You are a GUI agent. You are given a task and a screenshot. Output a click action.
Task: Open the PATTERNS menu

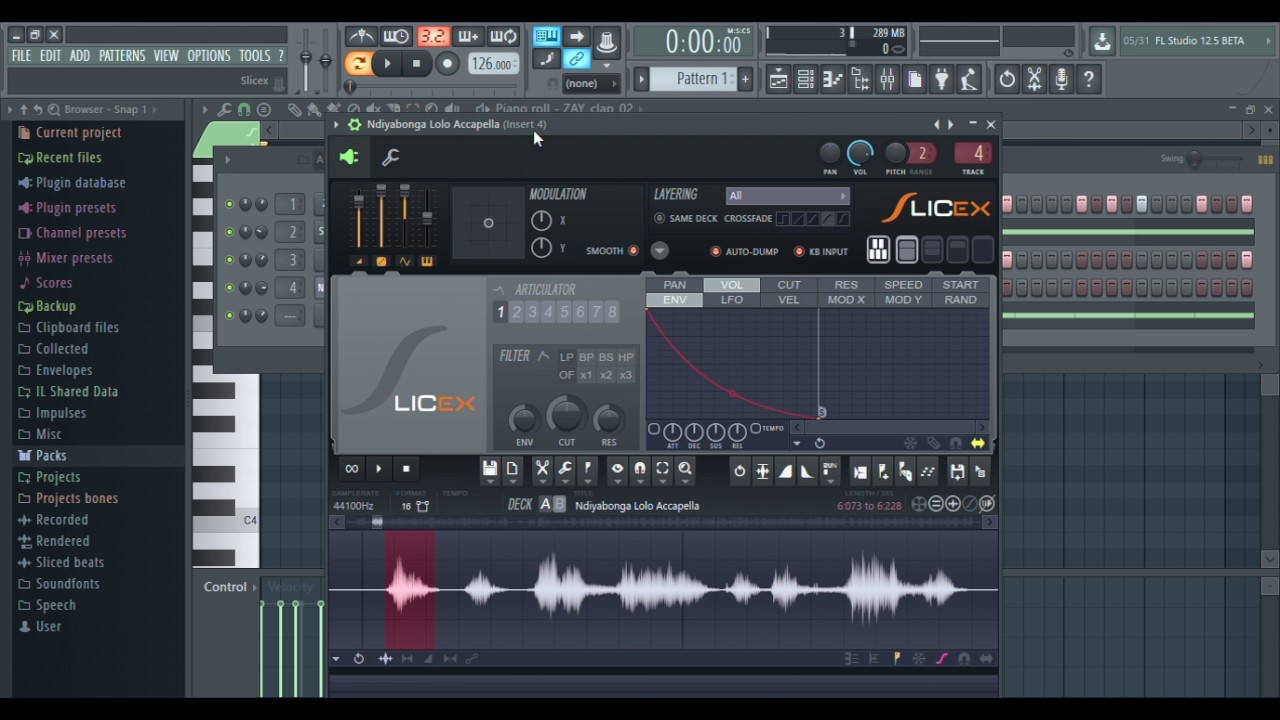click(x=122, y=55)
